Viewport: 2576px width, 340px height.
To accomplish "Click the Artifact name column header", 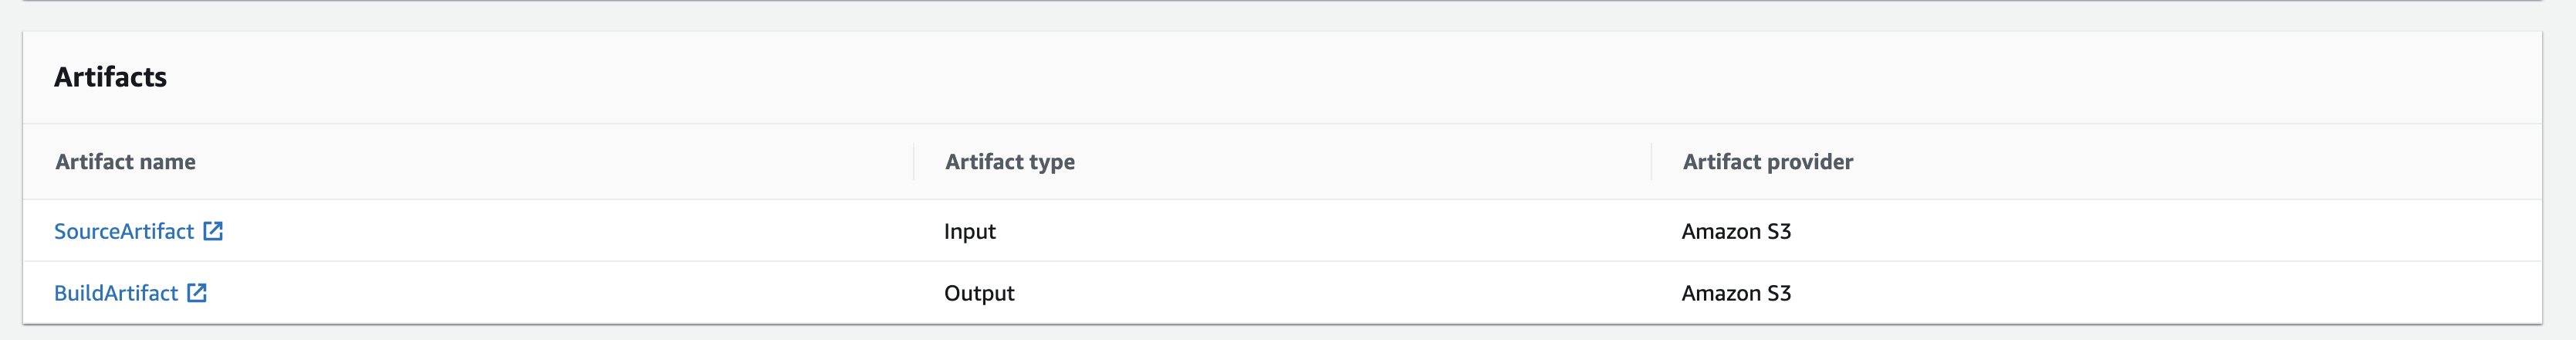I will 125,162.
